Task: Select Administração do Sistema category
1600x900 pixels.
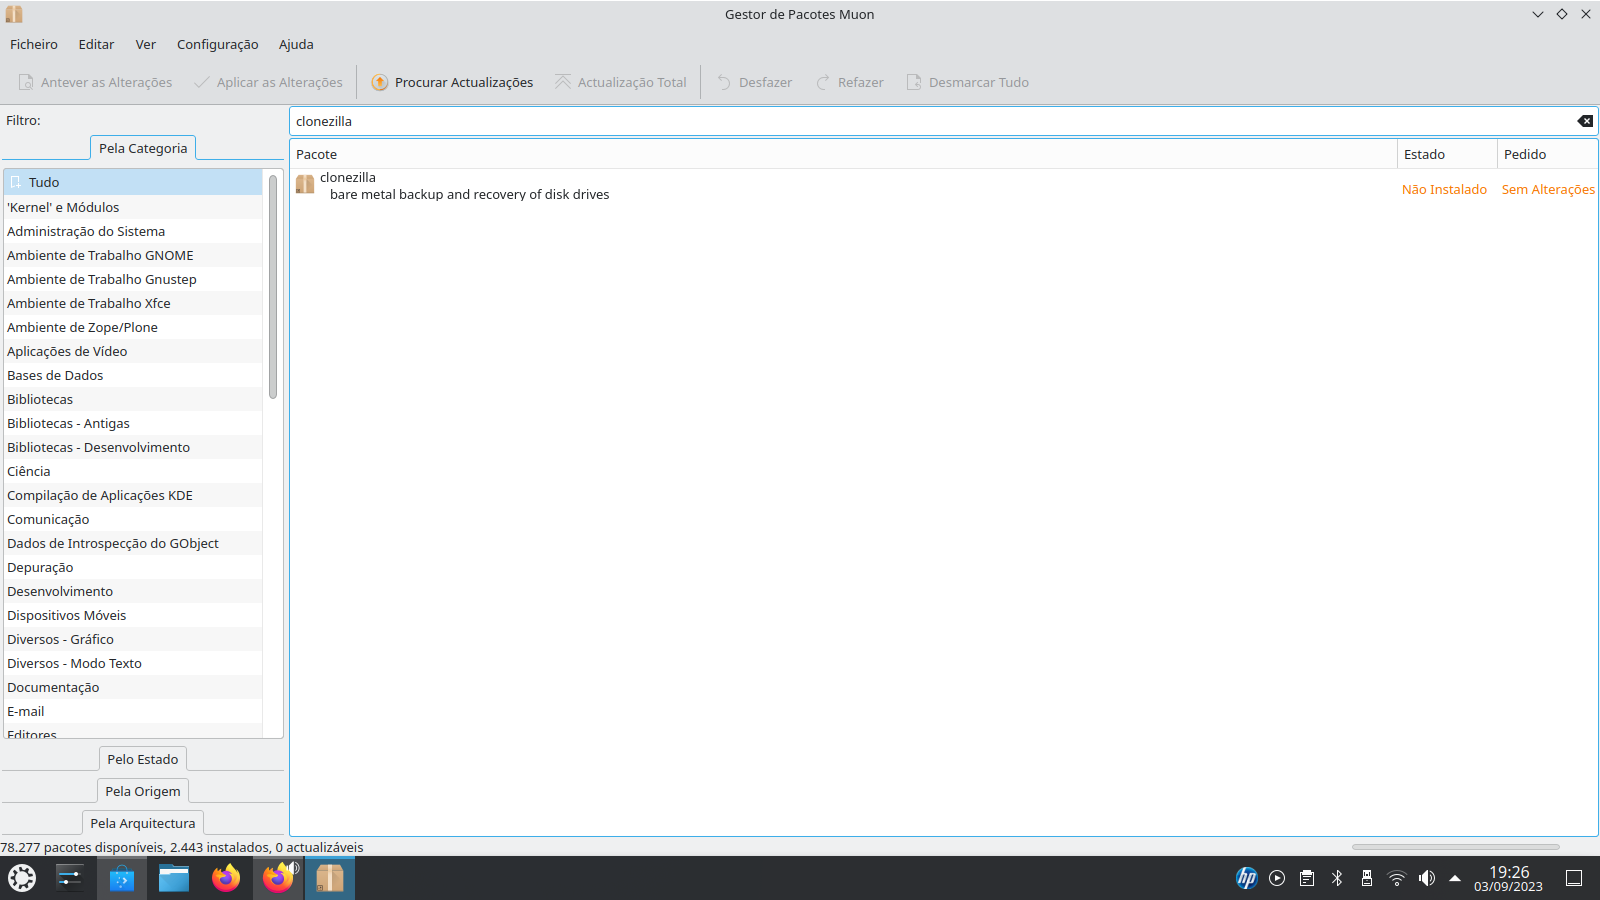Action: click(133, 231)
